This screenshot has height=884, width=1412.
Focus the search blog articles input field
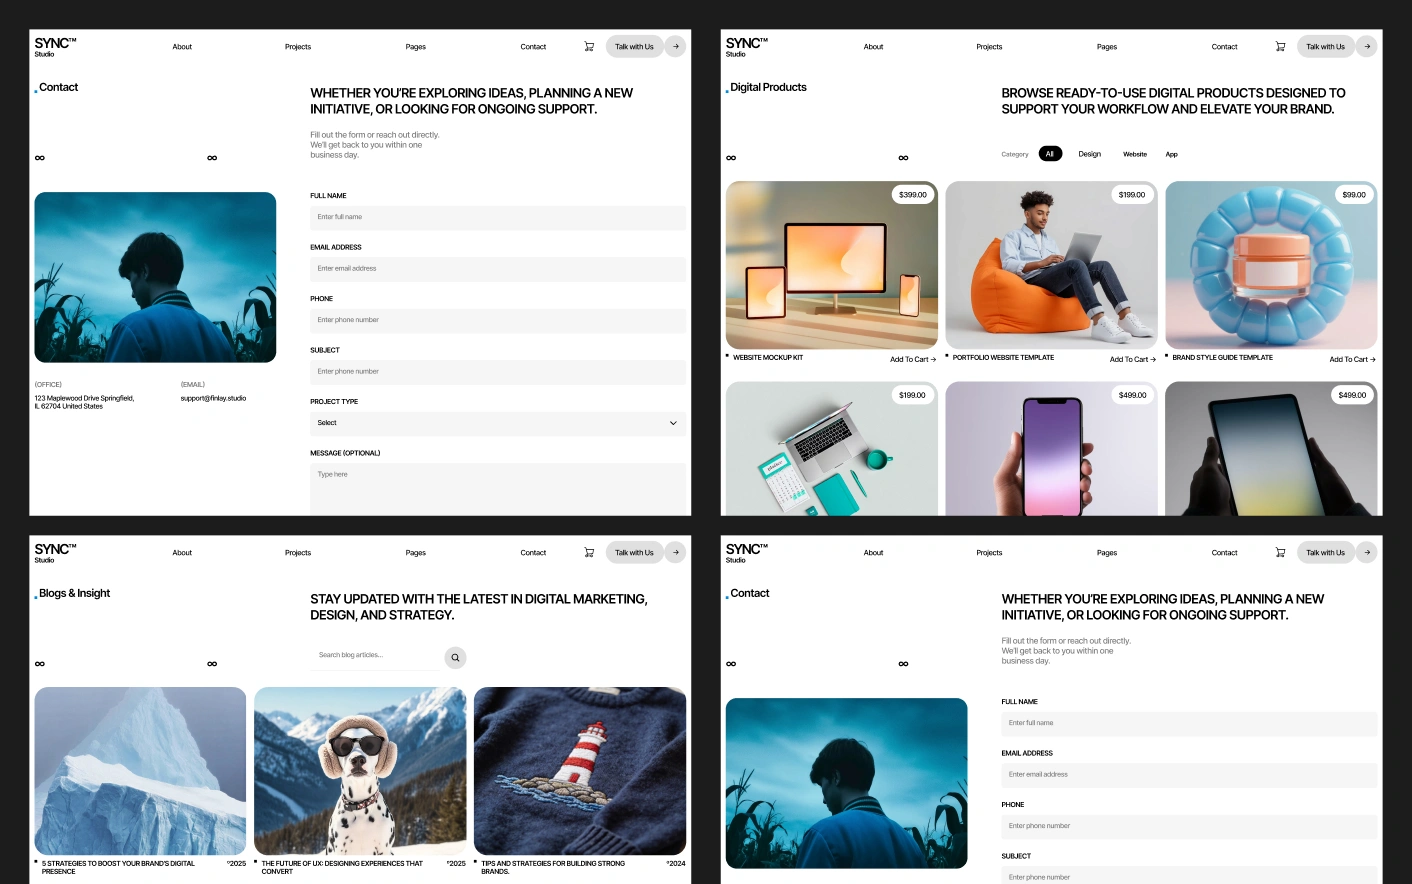tap(377, 656)
